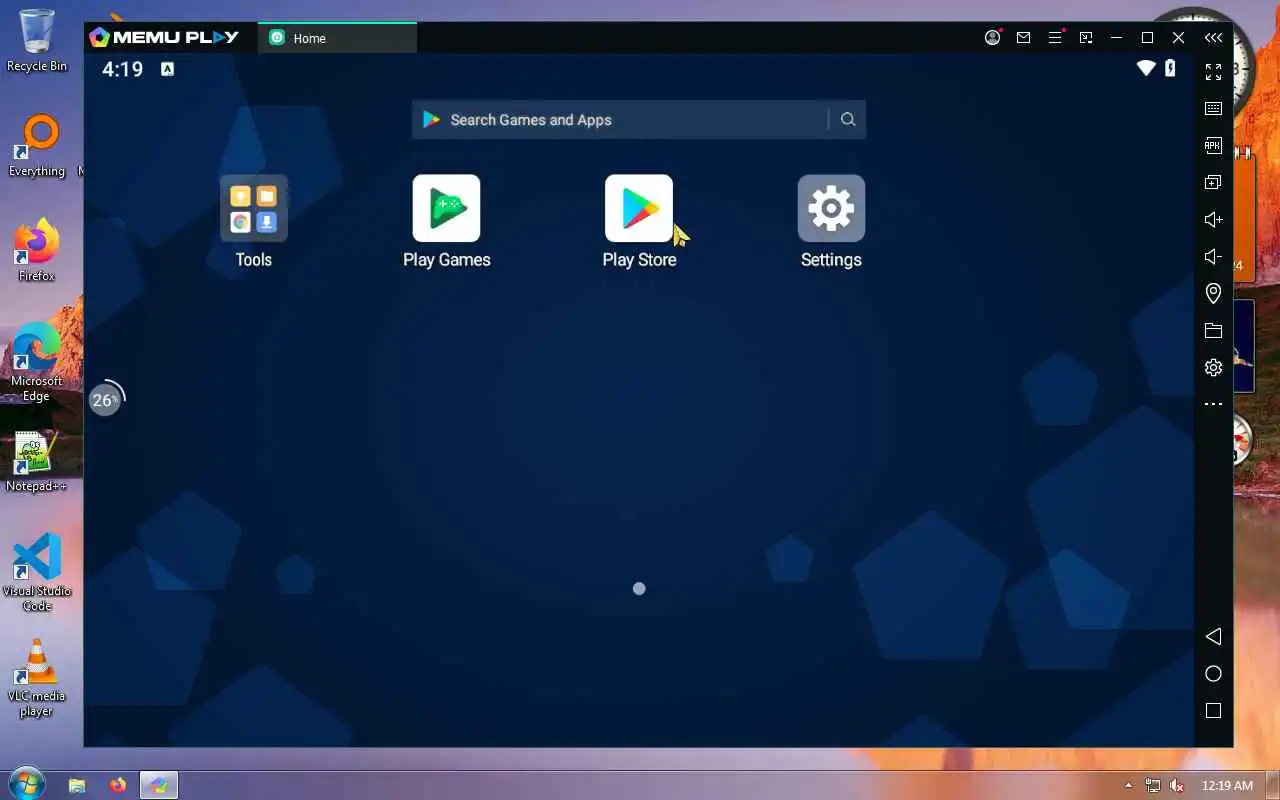Select the Firefox desktop shortcut

coord(37,251)
